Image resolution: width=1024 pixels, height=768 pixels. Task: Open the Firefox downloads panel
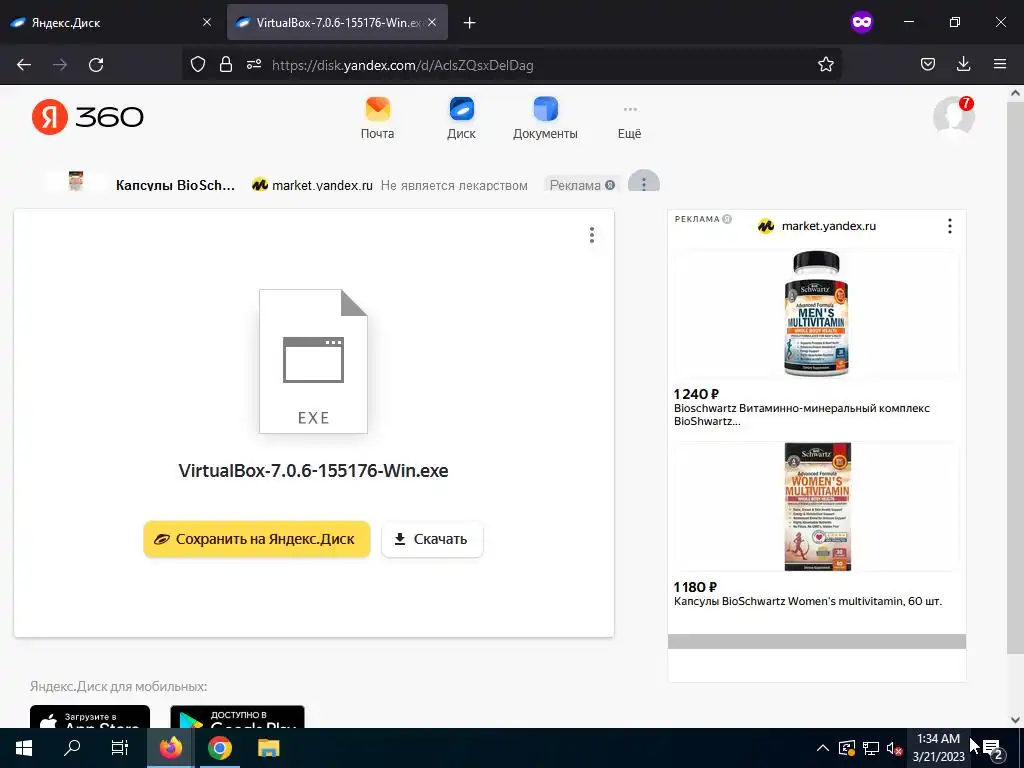963,65
